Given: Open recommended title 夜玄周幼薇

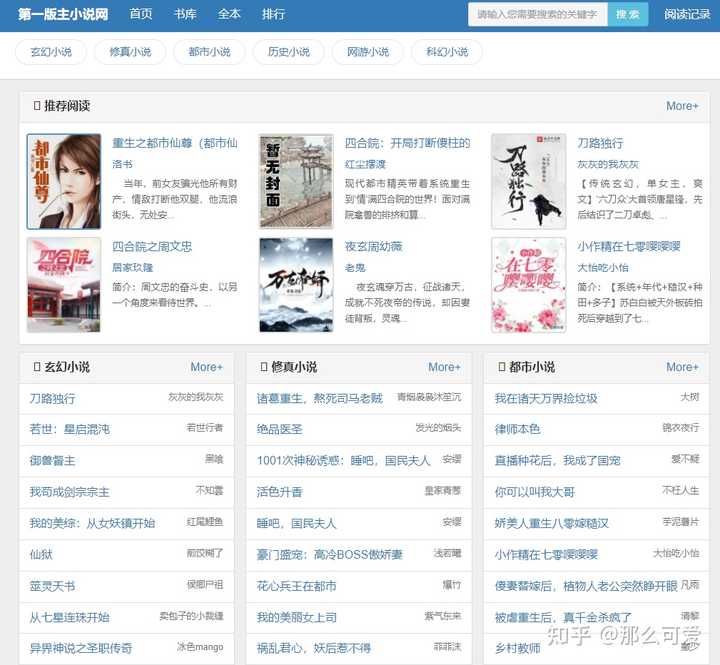Looking at the screenshot, I should [373, 247].
